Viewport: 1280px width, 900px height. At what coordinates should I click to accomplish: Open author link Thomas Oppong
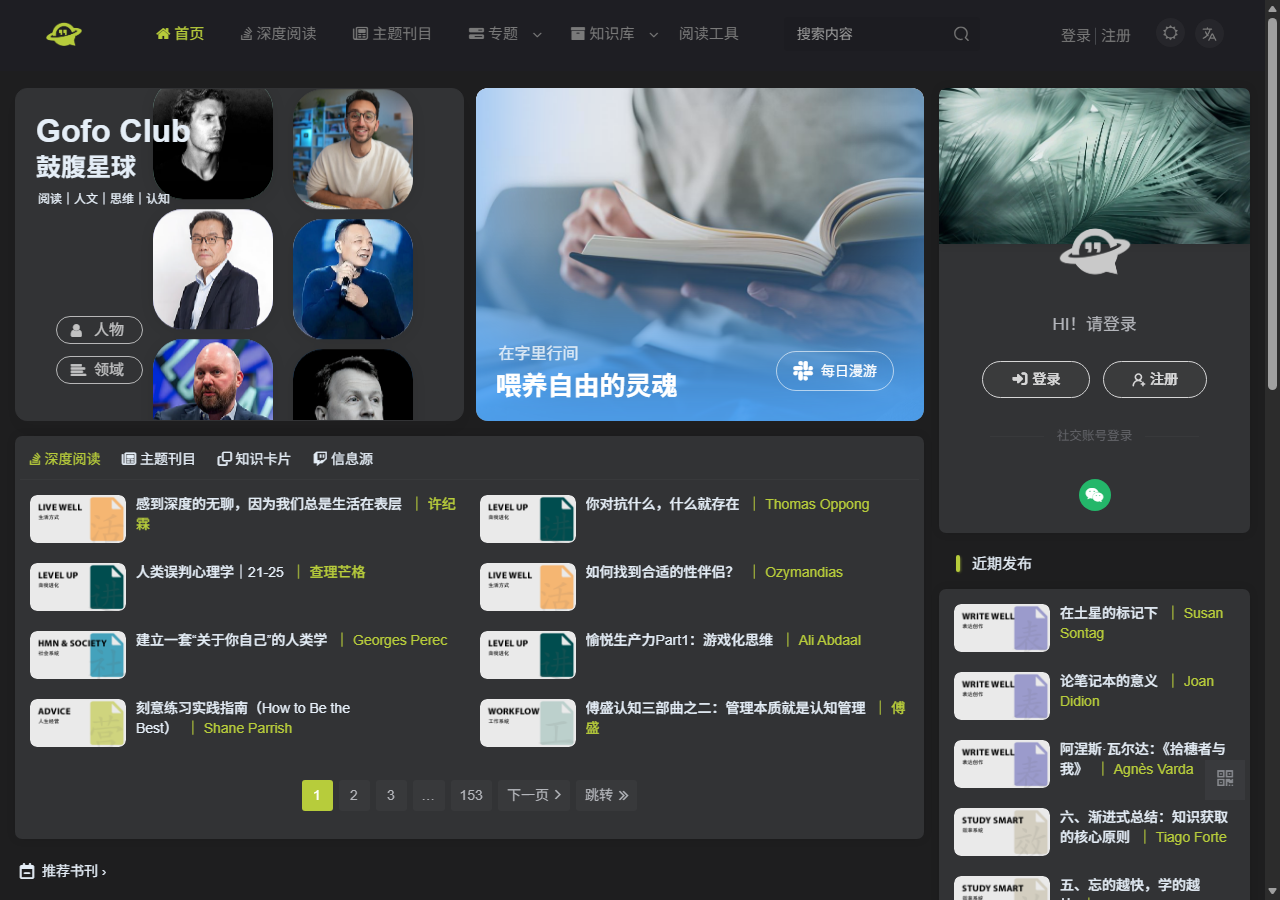pos(817,504)
